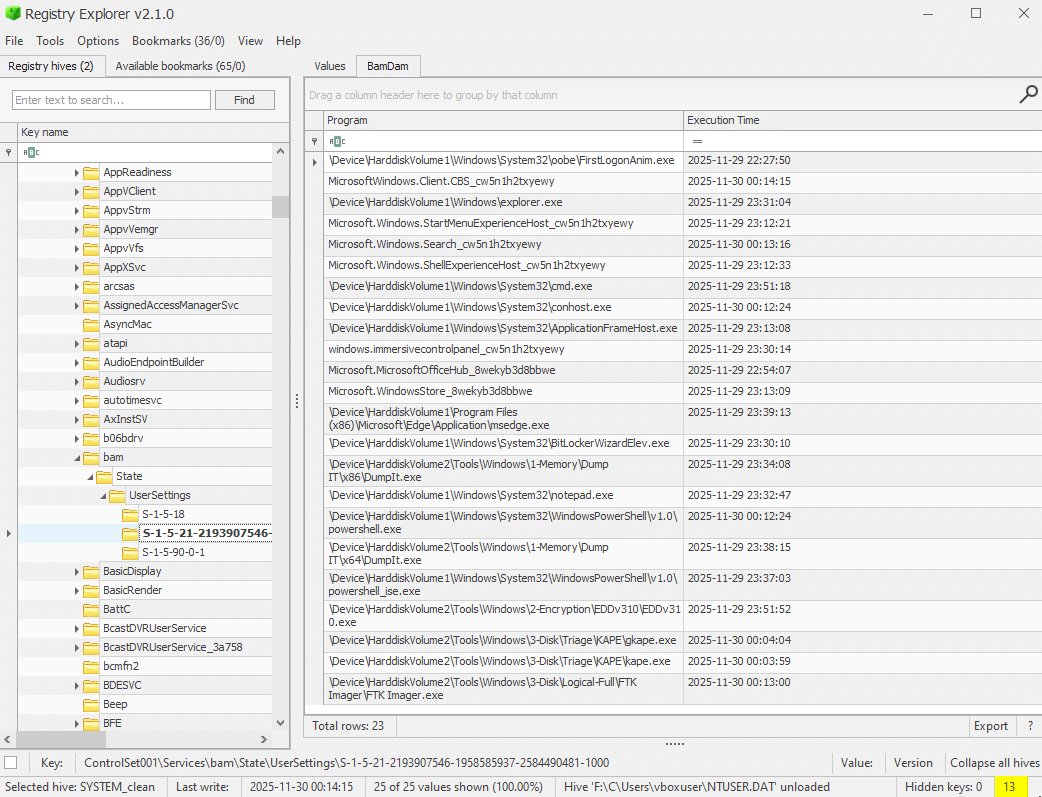Click the Collapse all hives link

tap(994, 762)
